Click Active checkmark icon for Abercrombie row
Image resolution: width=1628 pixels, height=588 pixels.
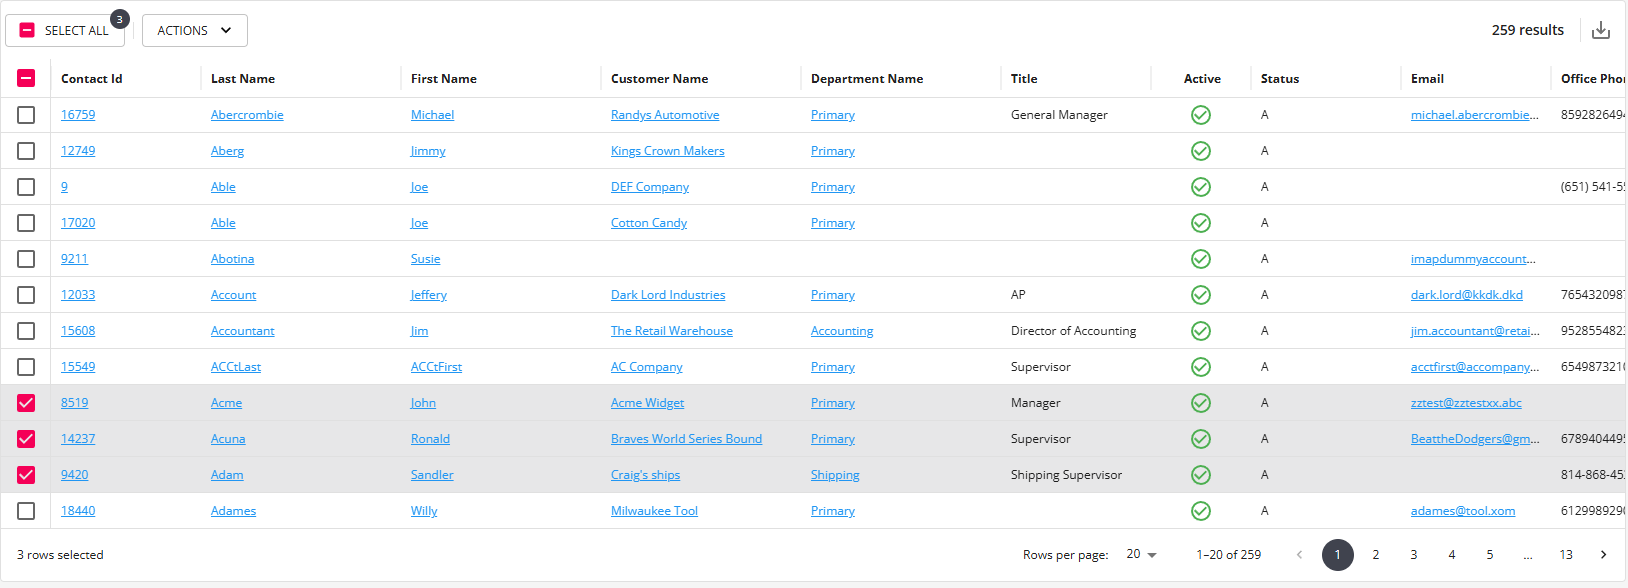(x=1201, y=115)
